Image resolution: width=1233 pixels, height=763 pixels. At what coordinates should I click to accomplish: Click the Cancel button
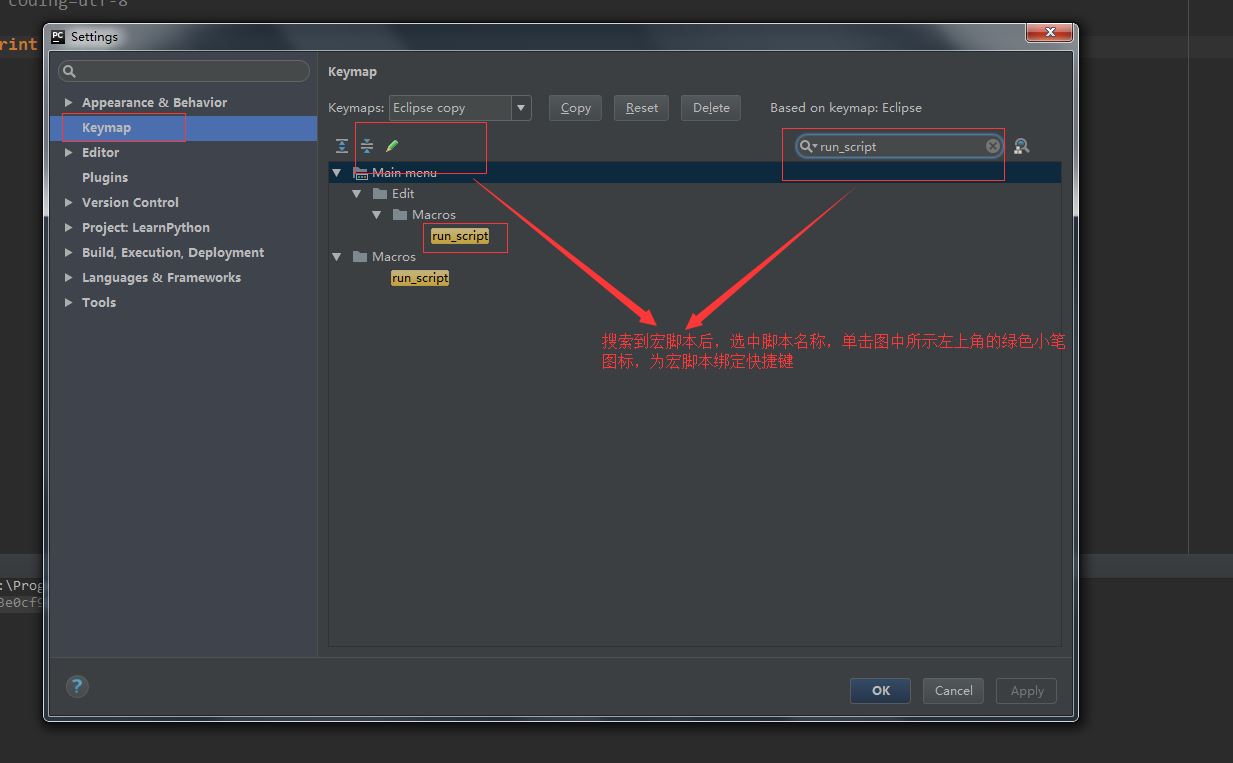click(x=953, y=691)
